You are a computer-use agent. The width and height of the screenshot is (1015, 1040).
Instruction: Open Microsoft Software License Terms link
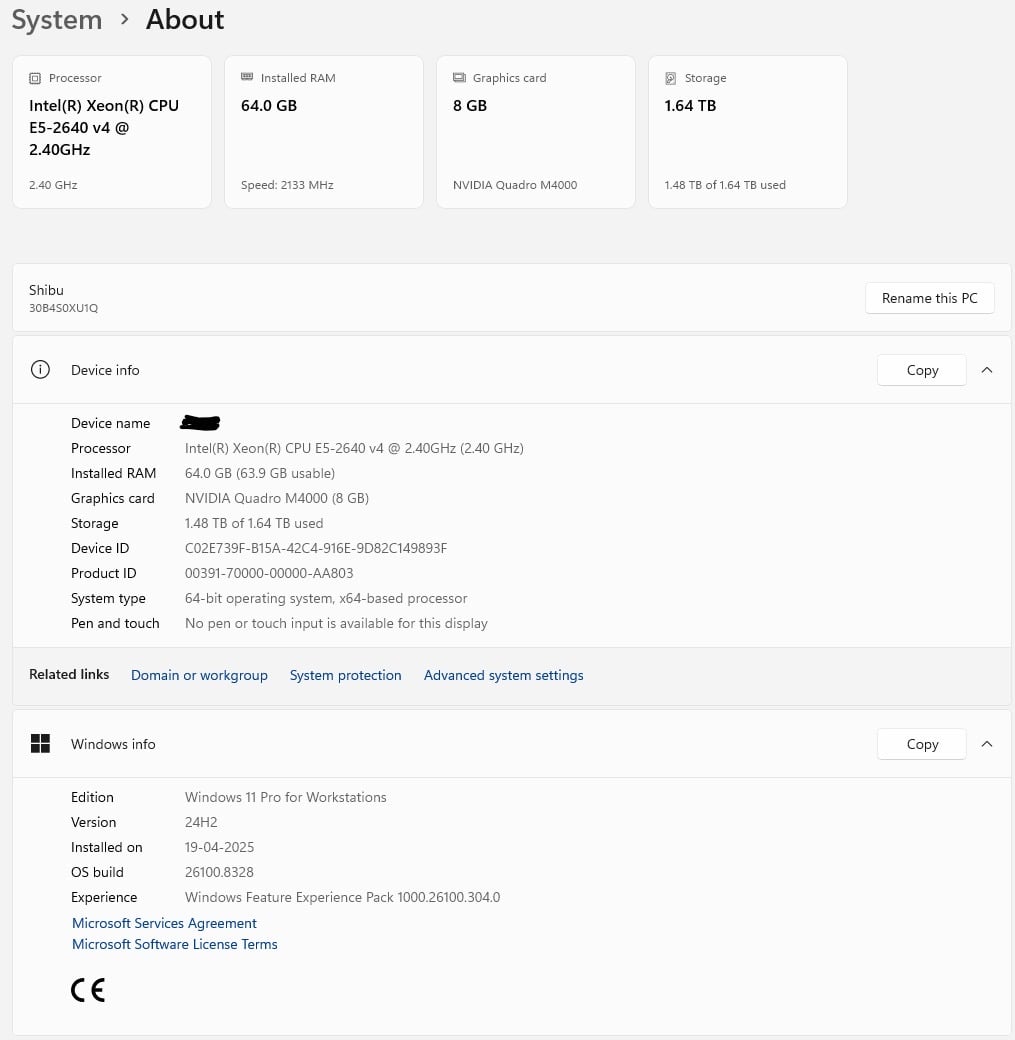[x=174, y=944]
